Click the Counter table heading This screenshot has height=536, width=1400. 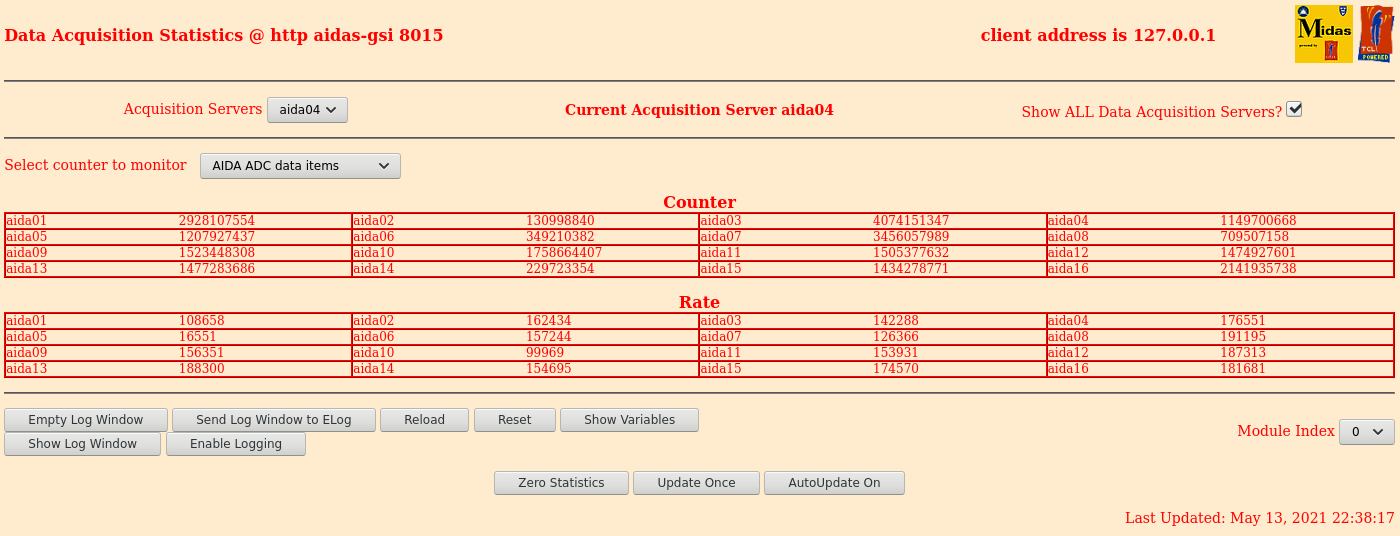pyautogui.click(x=699, y=202)
